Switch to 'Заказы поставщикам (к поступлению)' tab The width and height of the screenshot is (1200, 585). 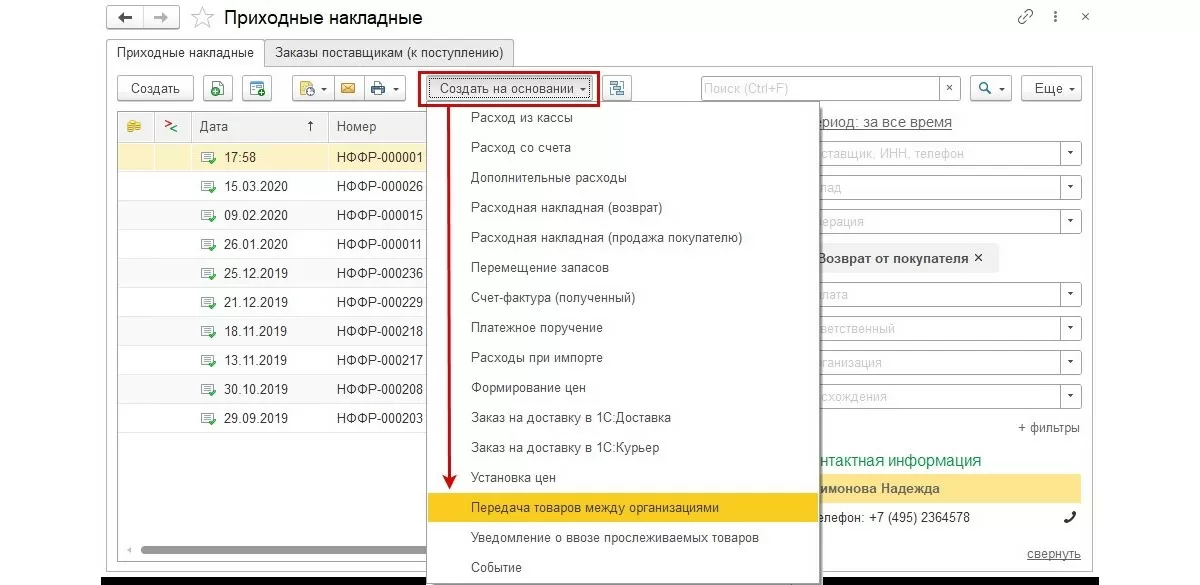(x=390, y=52)
